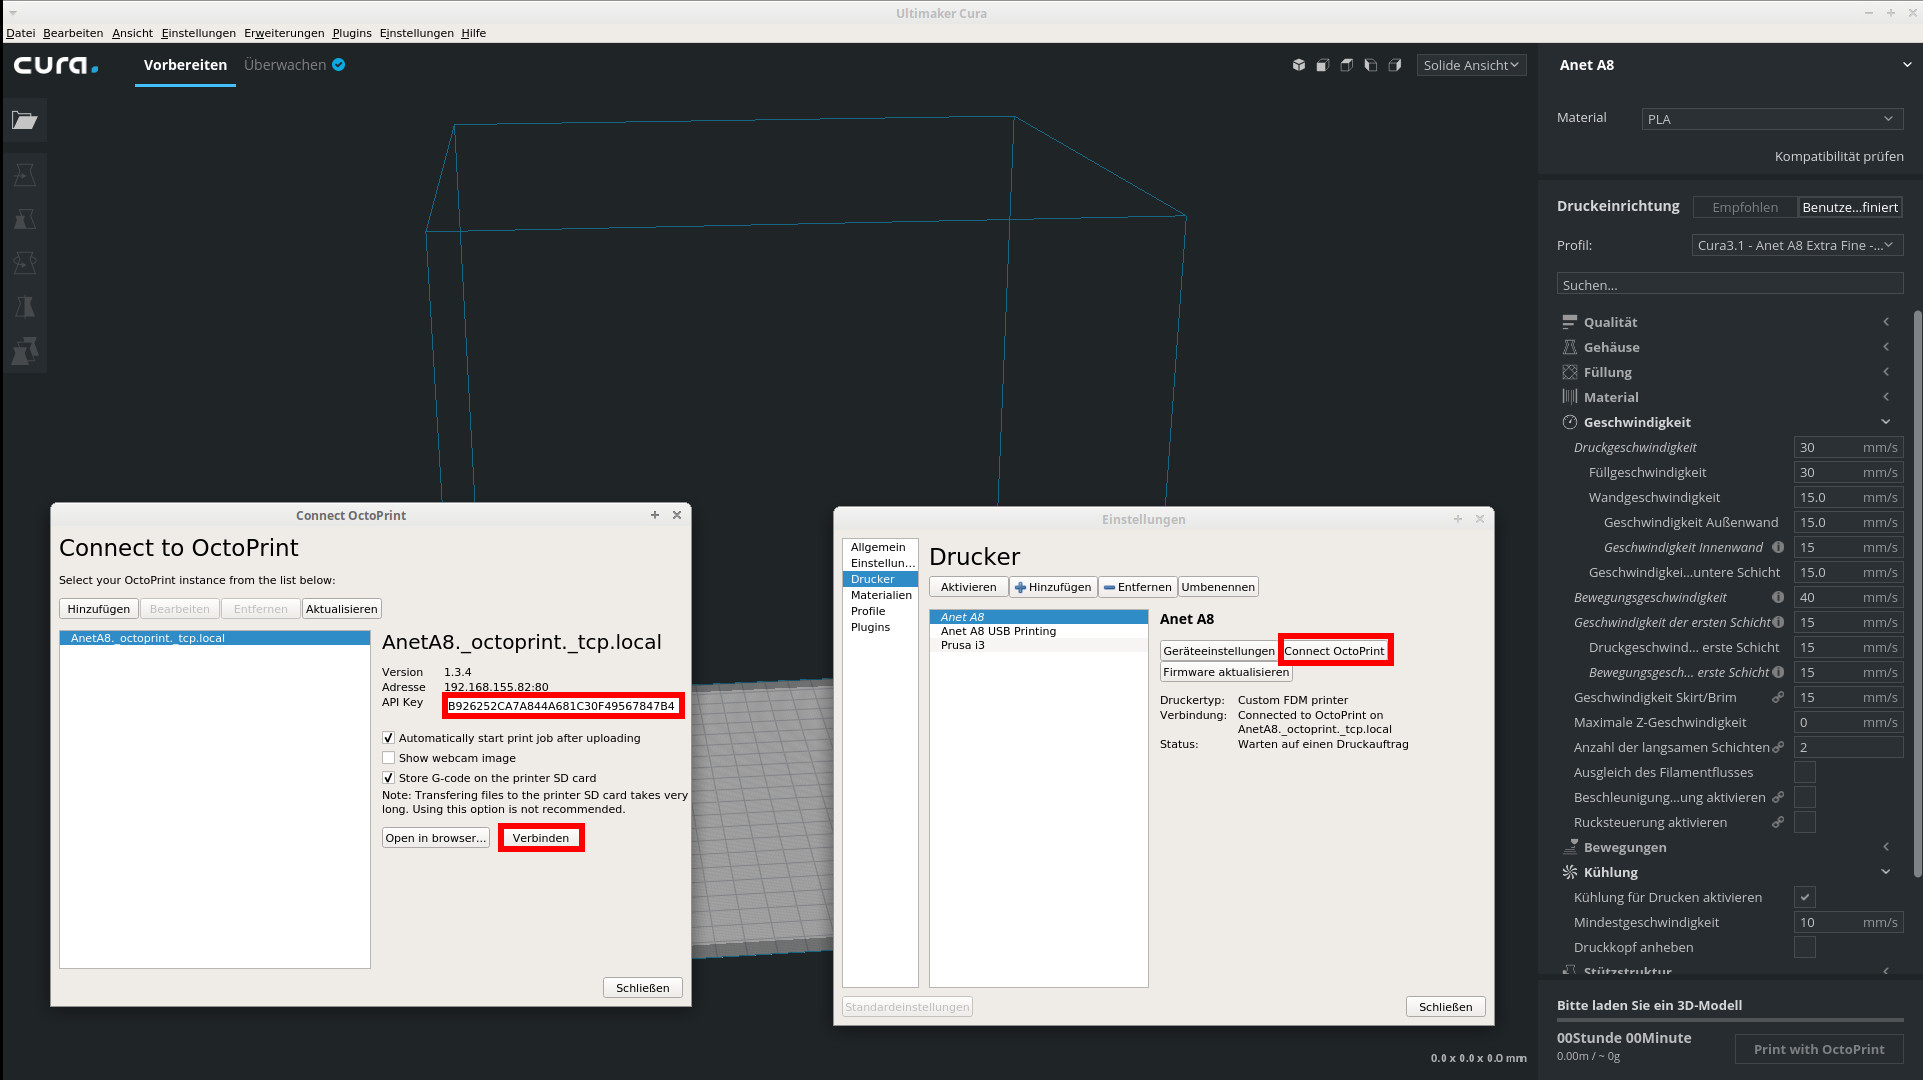Select the Rotate tool icon

pos(25,263)
